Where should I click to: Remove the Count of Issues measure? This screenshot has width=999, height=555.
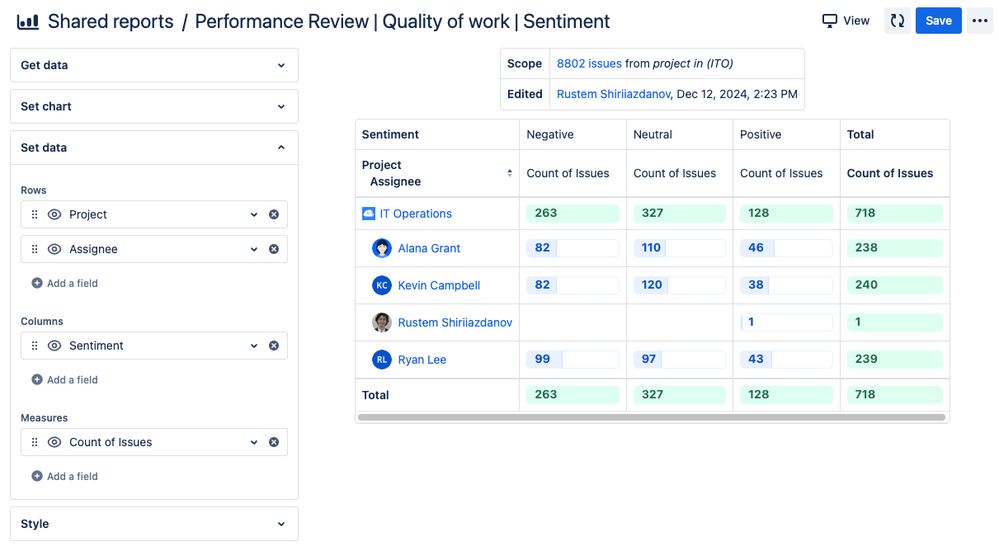point(274,442)
